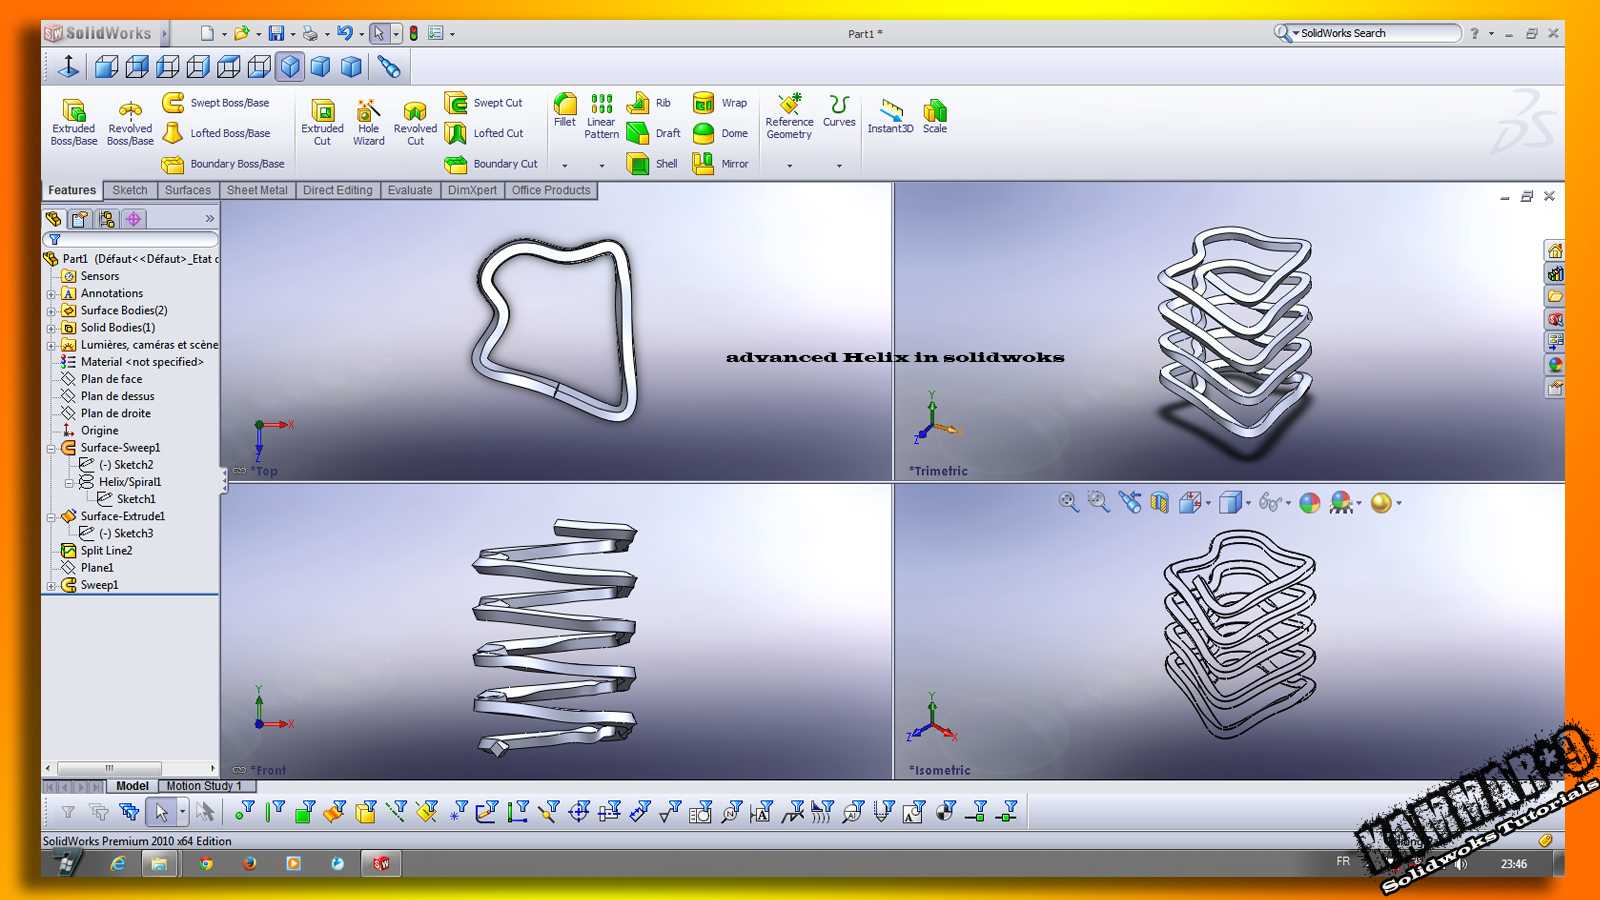Select the Revolved Cut tool
Screen dimensions: 1600x900
coord(415,122)
